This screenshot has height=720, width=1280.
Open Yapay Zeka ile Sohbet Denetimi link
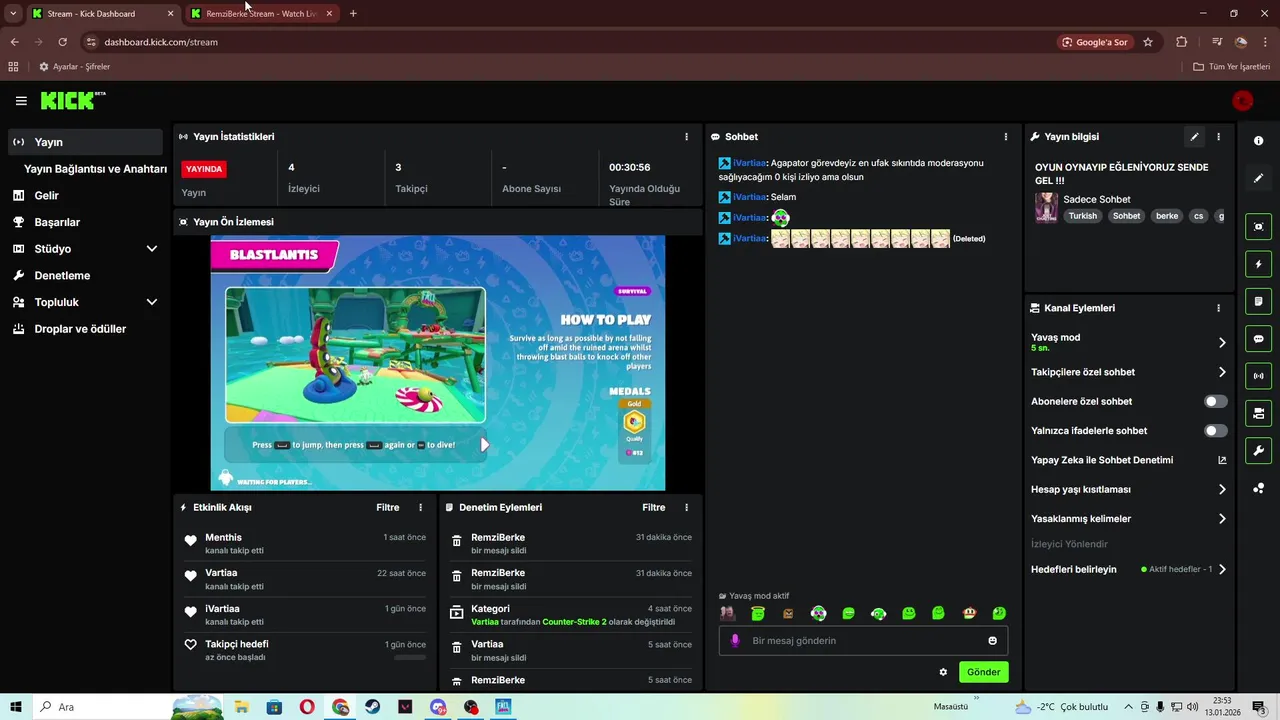pyautogui.click(x=1128, y=461)
